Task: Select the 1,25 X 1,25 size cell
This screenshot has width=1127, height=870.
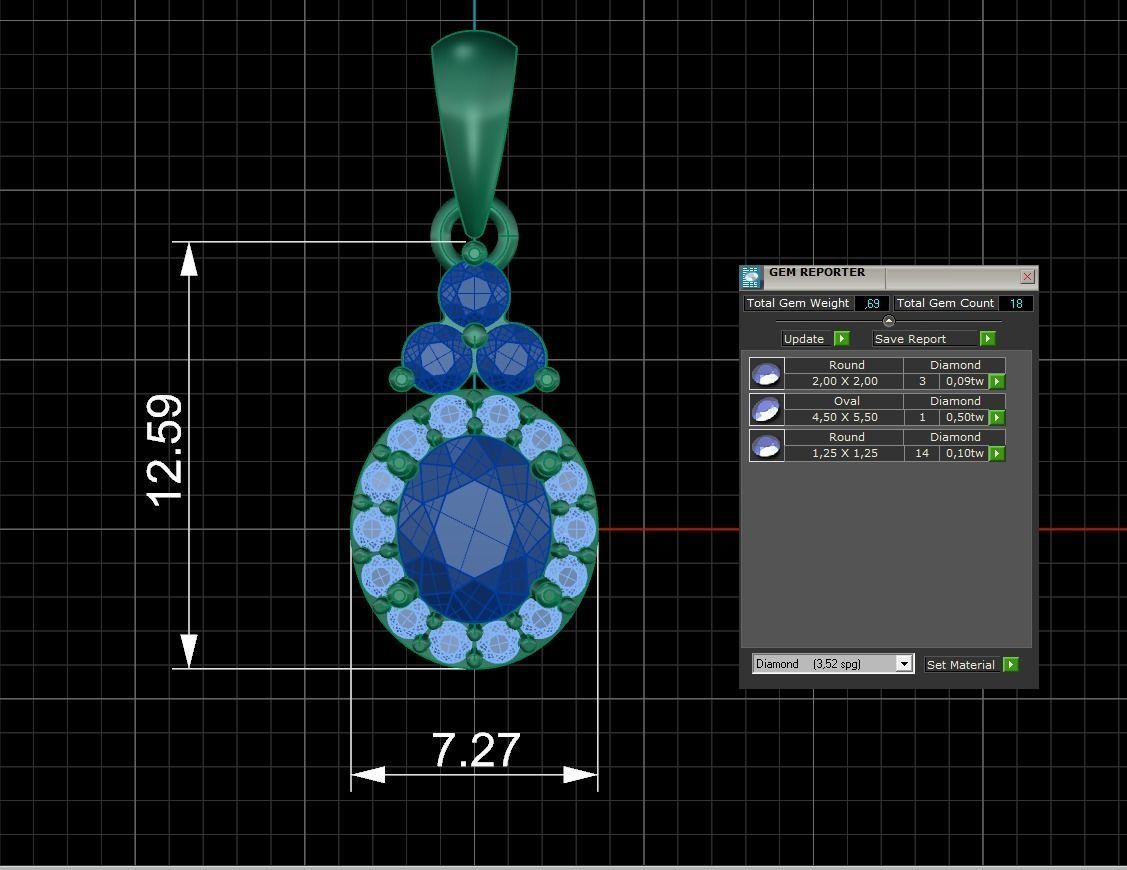Action: point(845,453)
